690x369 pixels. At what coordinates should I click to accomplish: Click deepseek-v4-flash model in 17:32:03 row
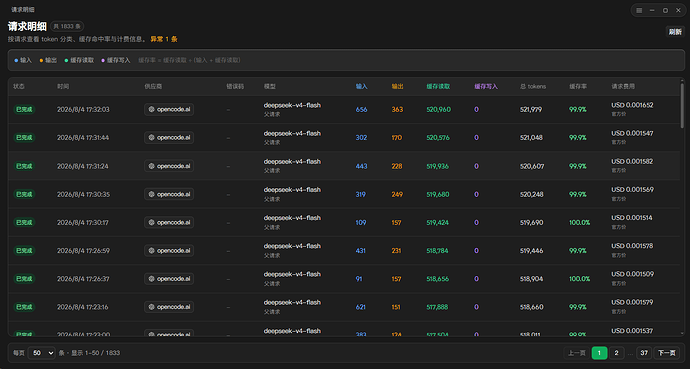[x=292, y=105]
